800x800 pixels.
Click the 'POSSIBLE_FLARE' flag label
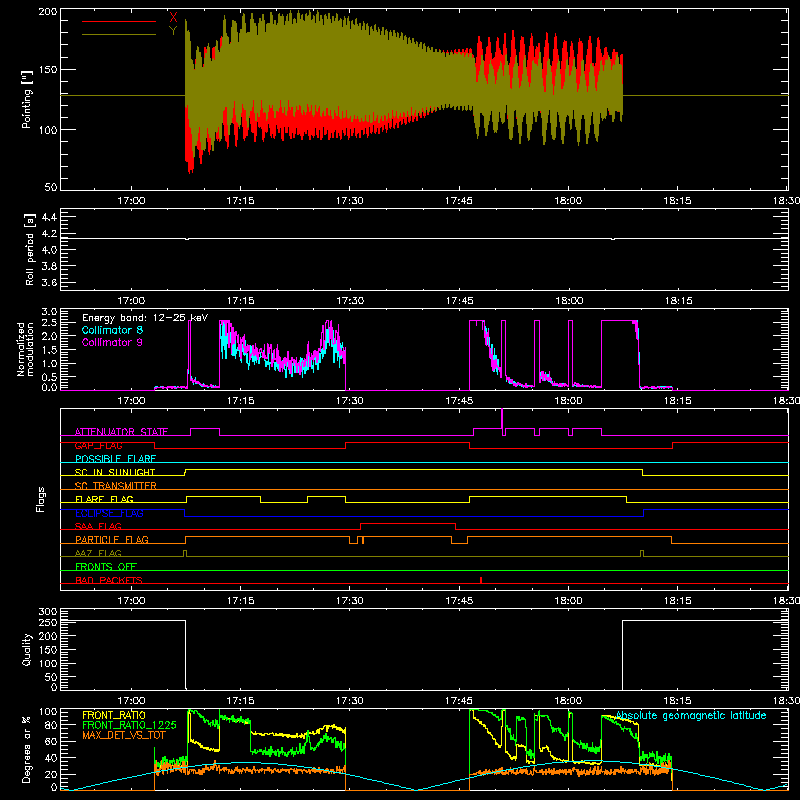pyautogui.click(x=115, y=459)
